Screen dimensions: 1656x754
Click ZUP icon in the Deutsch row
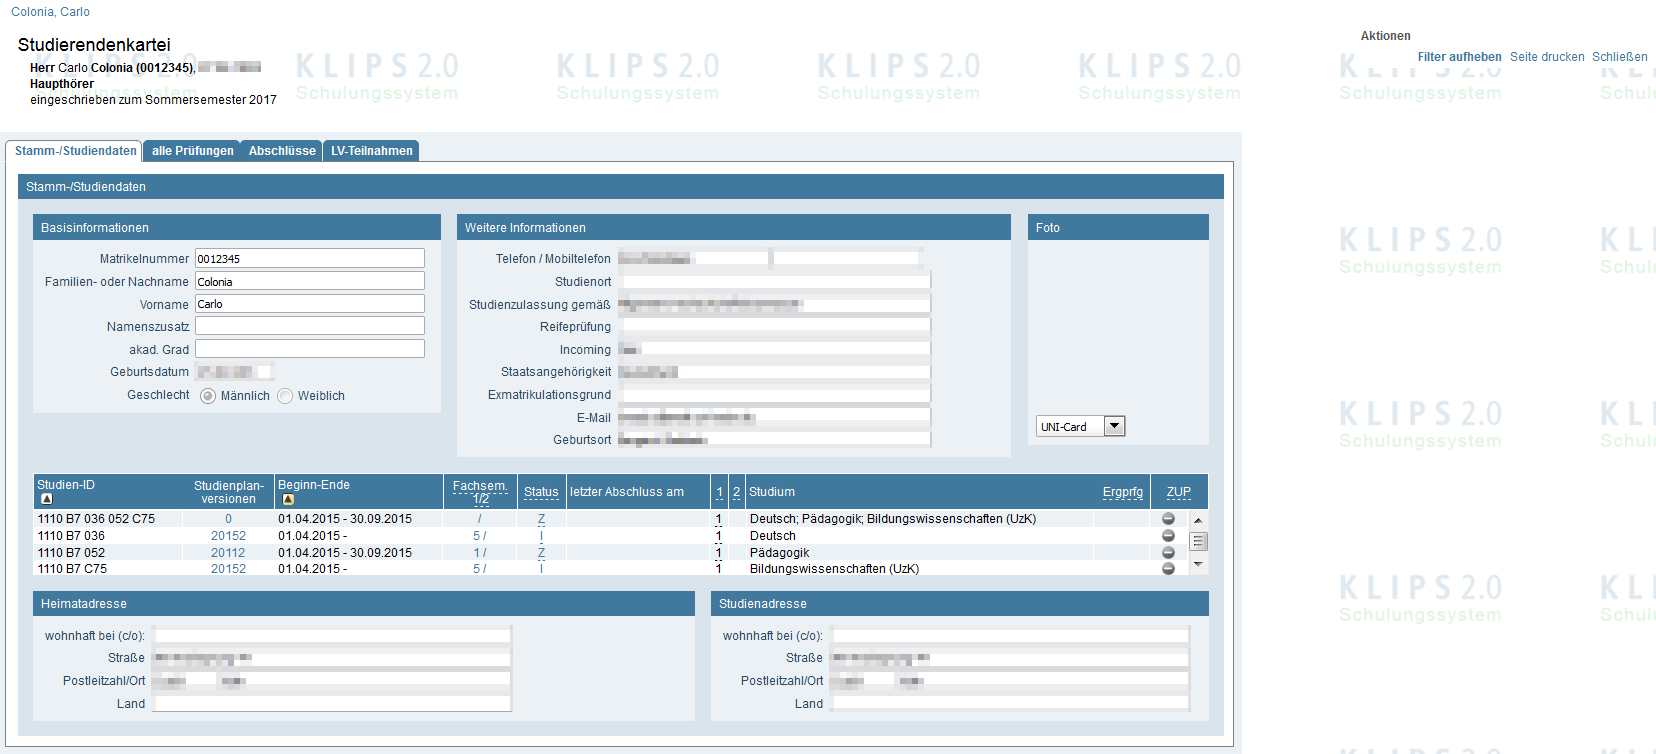(x=1168, y=536)
